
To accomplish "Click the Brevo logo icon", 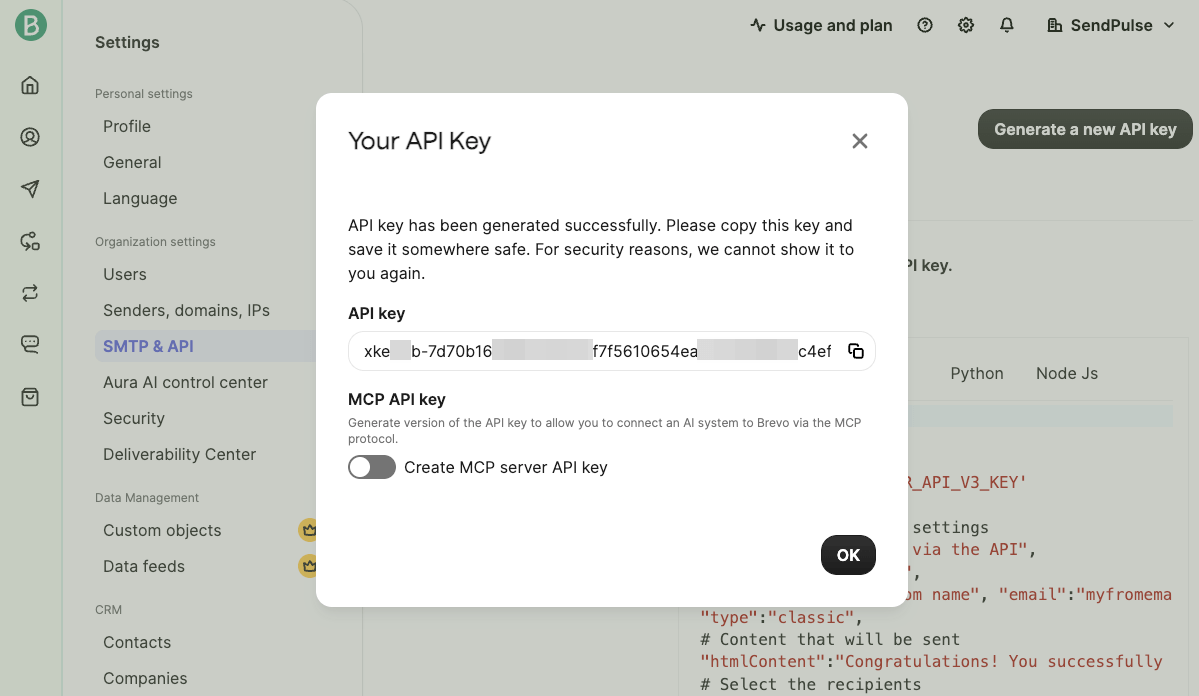I will (x=30, y=26).
